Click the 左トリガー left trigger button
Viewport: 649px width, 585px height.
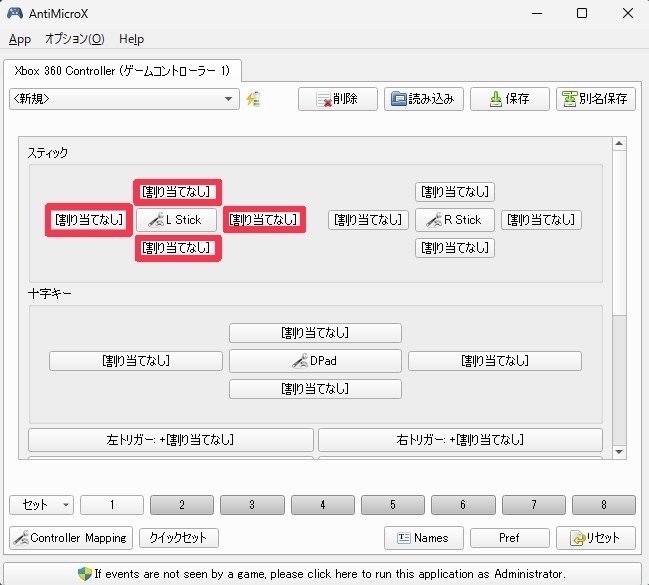(x=171, y=440)
